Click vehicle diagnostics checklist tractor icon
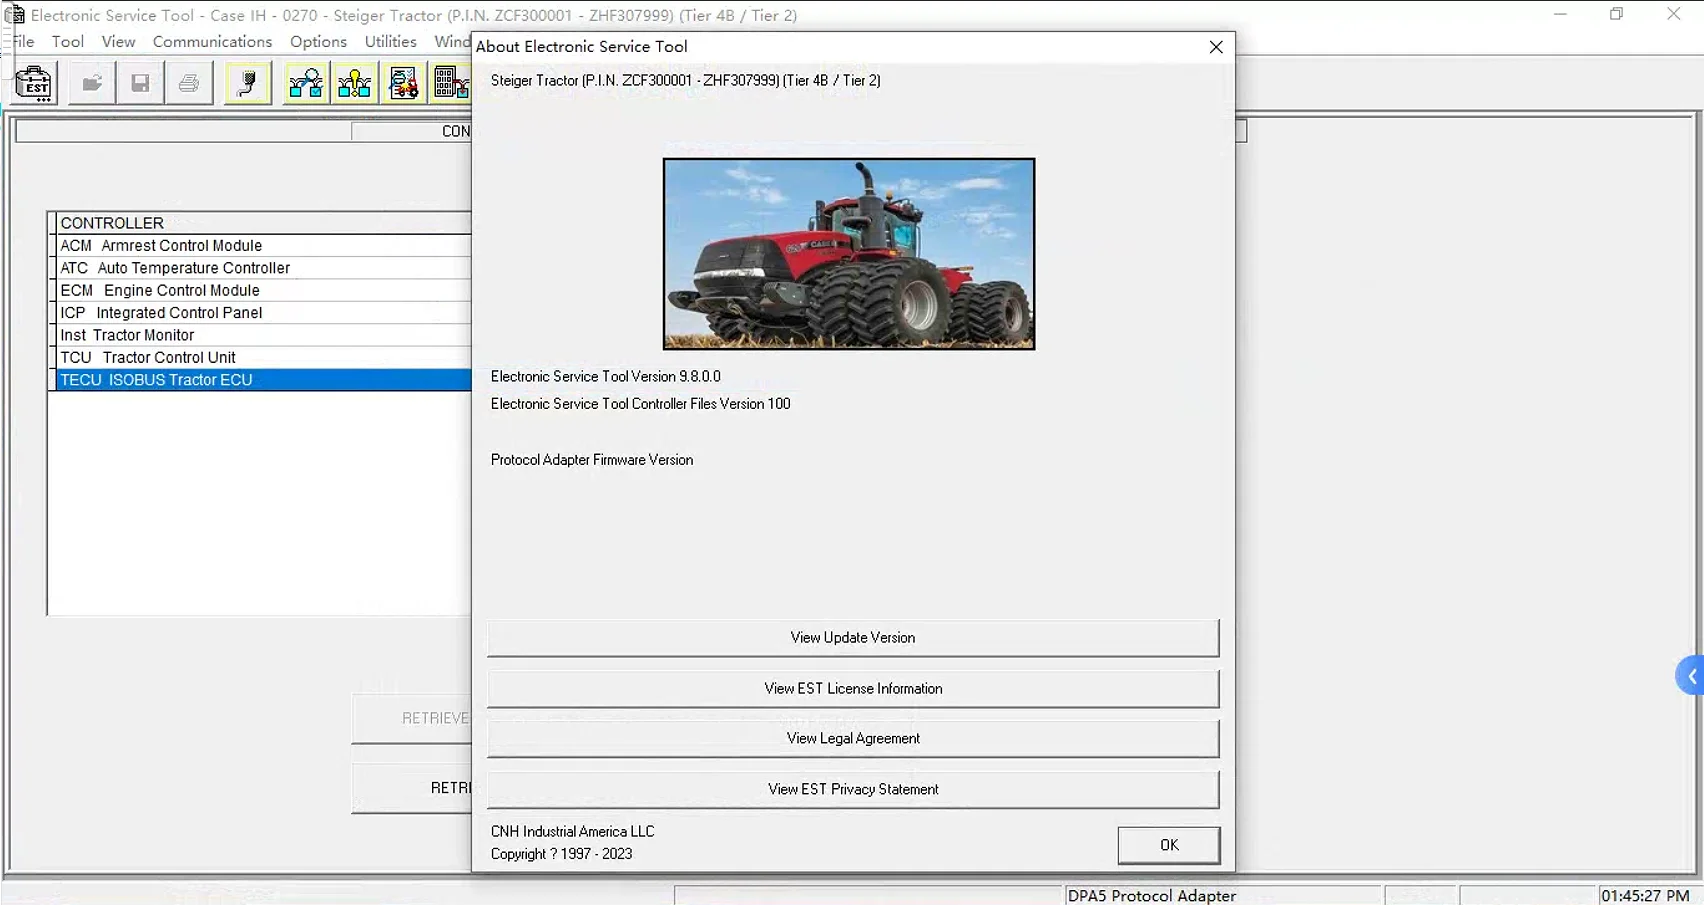Image resolution: width=1704 pixels, height=905 pixels. (404, 83)
